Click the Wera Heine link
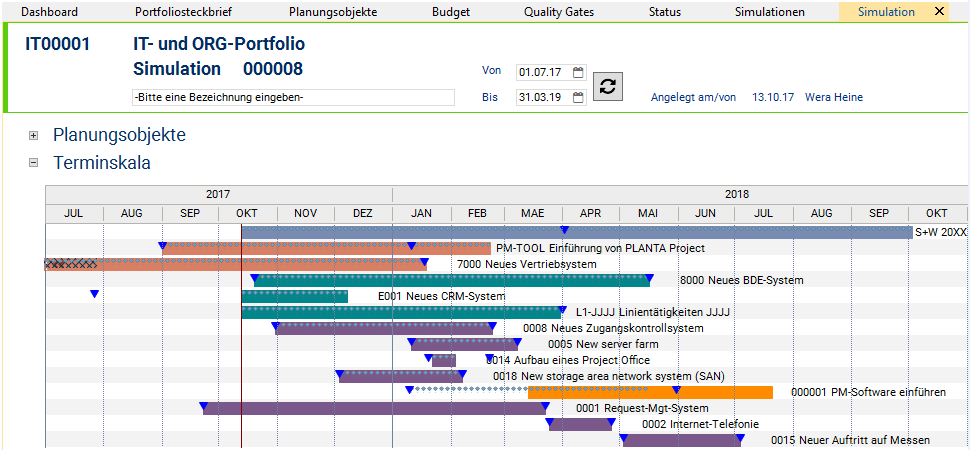Image resolution: width=970 pixels, height=450 pixels. point(834,97)
